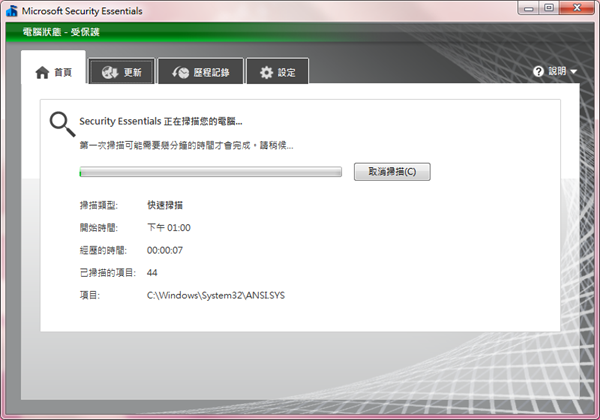Image resolution: width=600 pixels, height=420 pixels.
Task: Click the 快速掃描 scan type value
Action: point(165,205)
